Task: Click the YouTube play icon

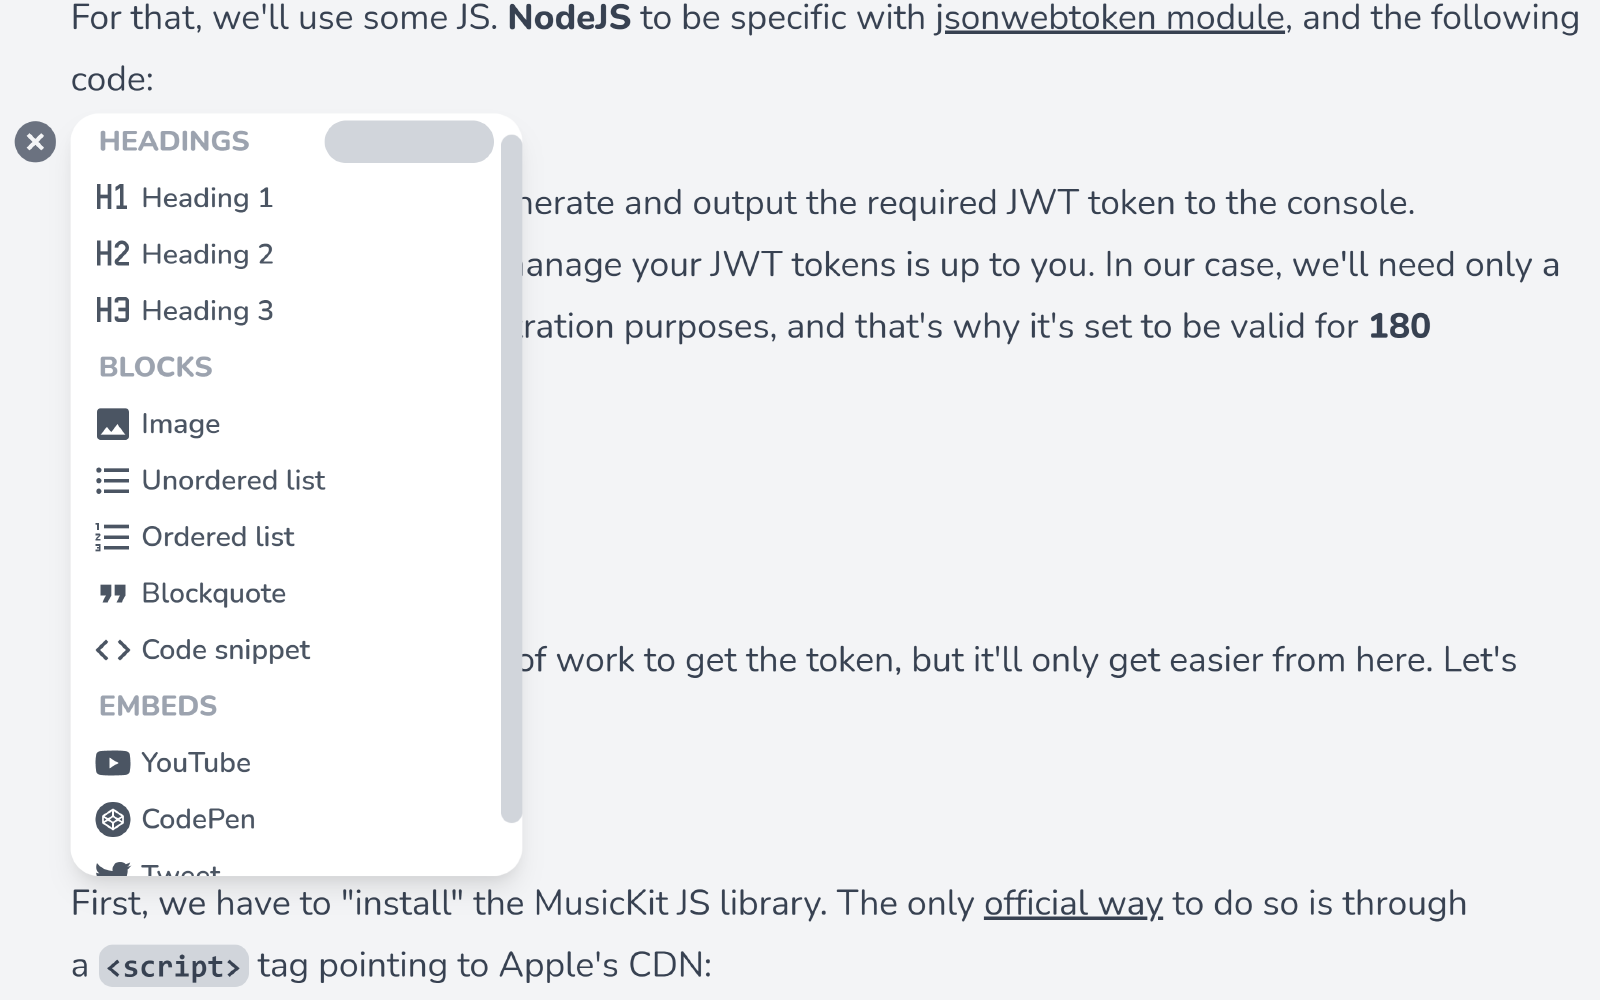Action: [112, 763]
